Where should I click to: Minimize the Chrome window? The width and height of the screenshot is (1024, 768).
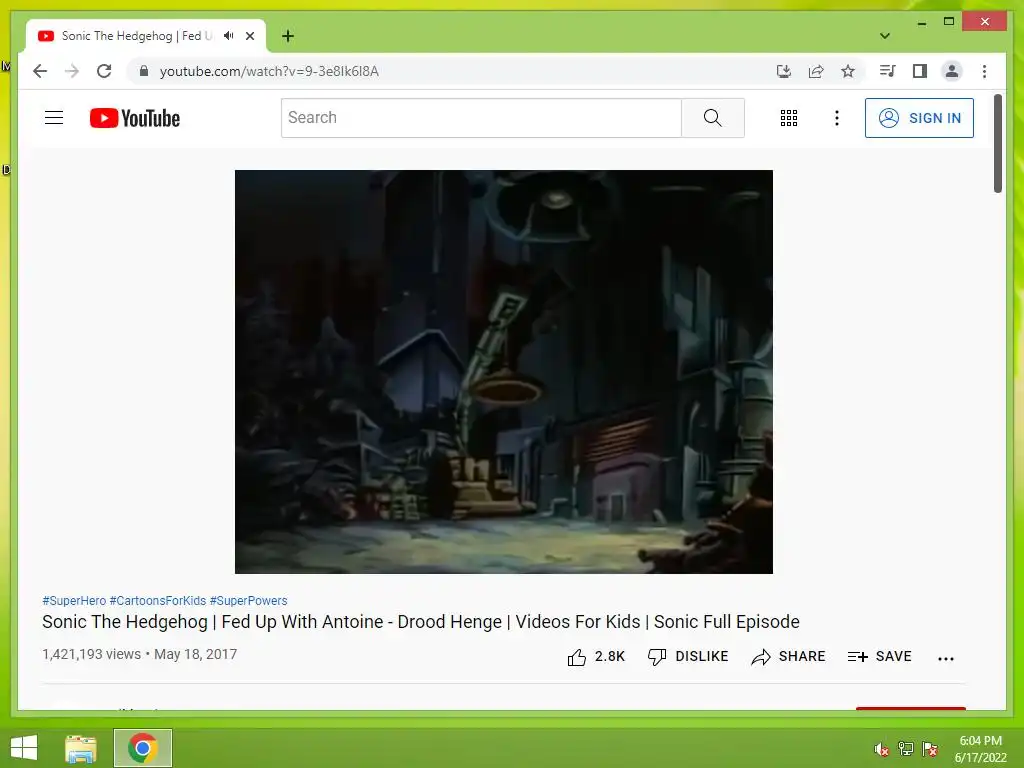tap(921, 22)
